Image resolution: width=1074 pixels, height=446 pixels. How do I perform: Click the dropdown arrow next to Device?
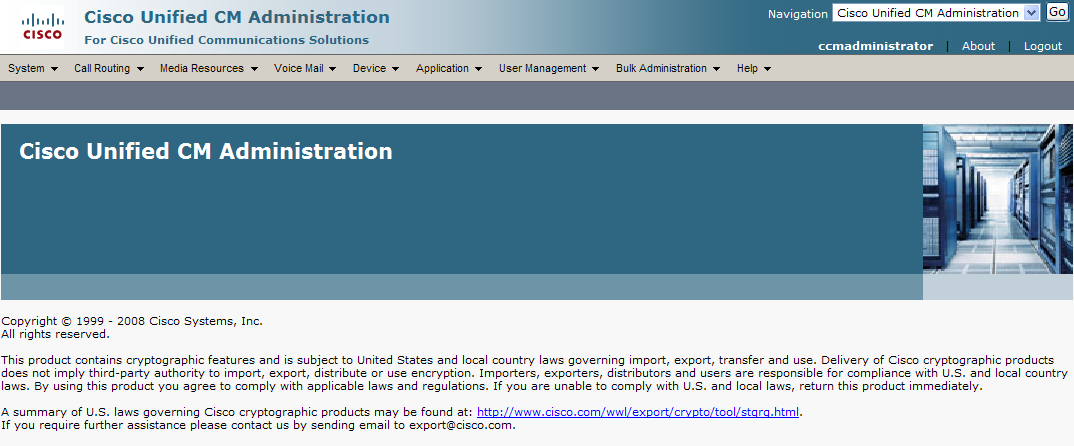click(x=395, y=69)
